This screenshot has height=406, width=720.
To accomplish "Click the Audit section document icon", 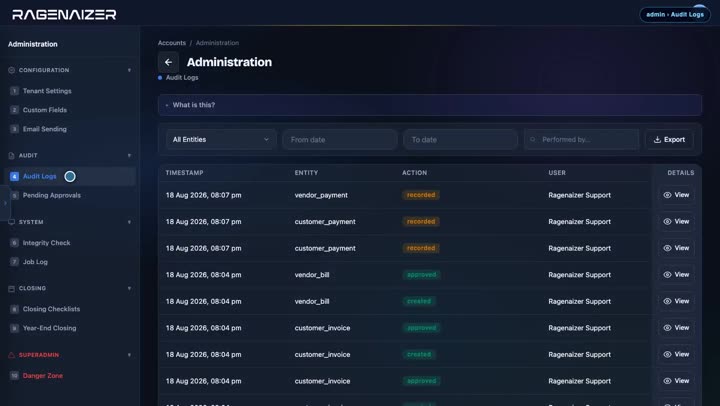I will 11,156.
